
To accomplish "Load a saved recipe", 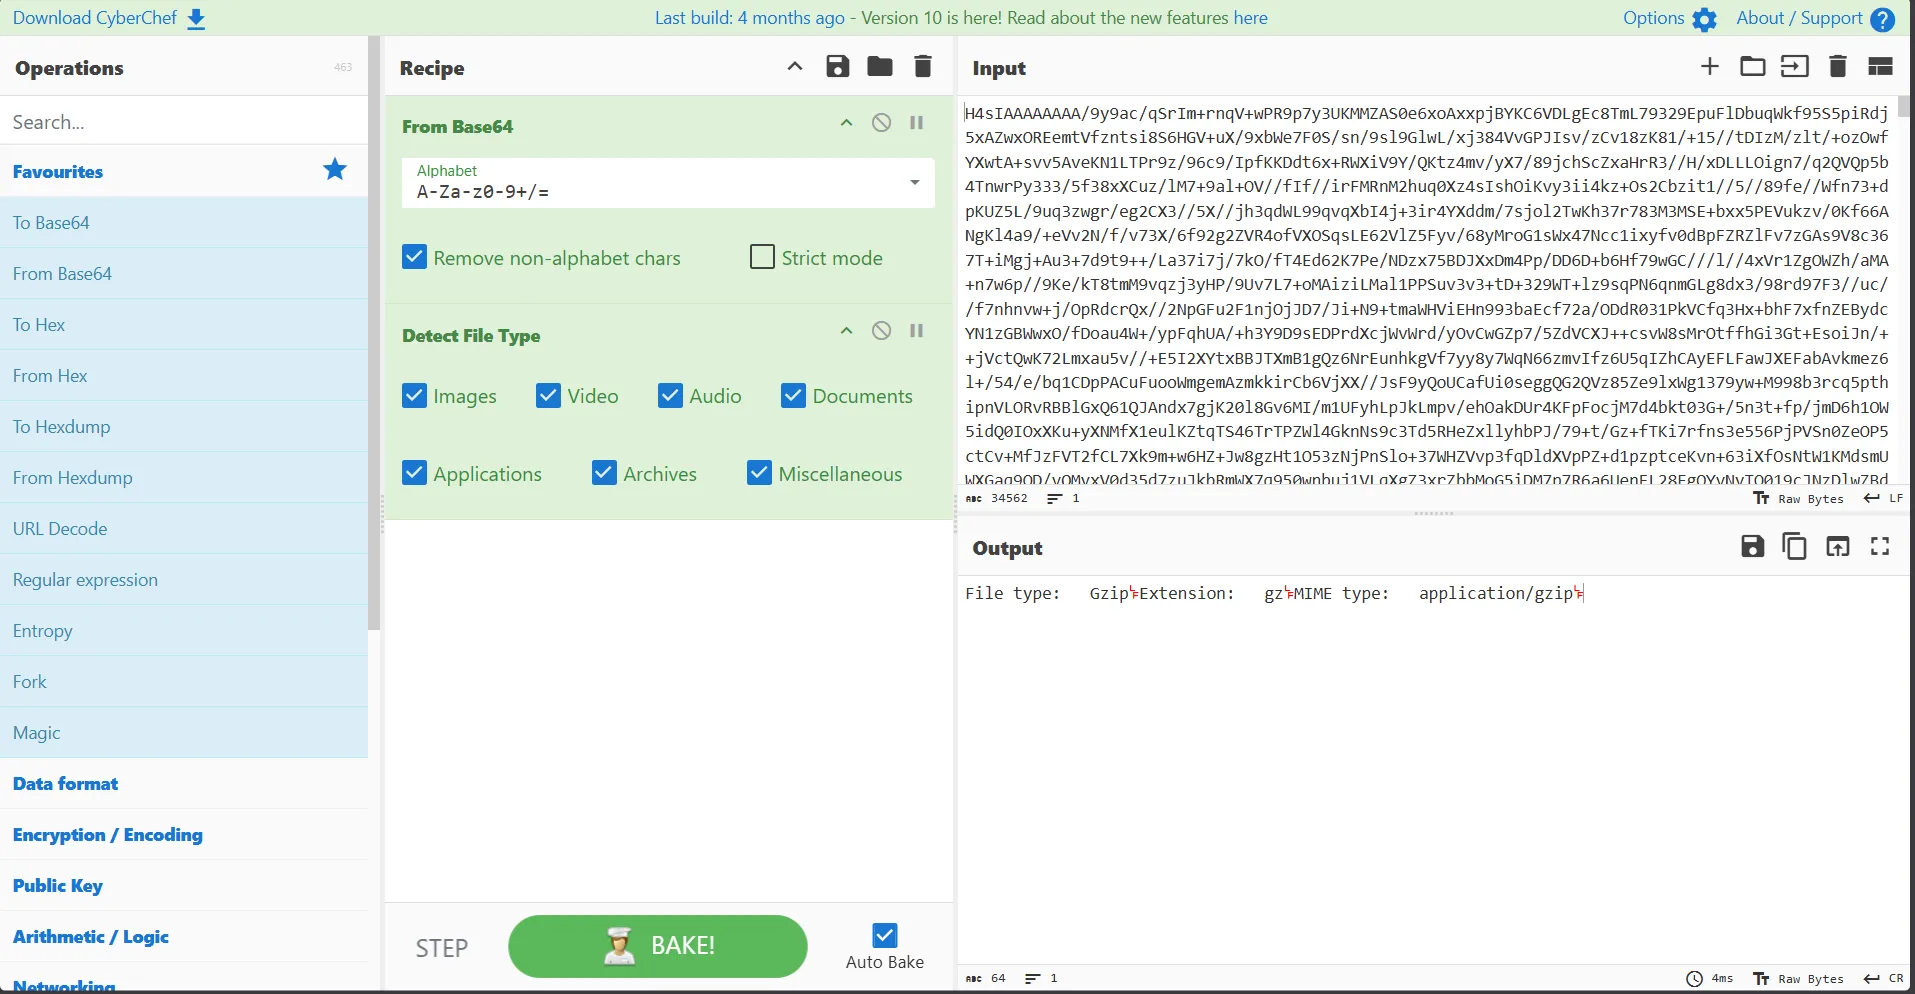I will (x=879, y=66).
